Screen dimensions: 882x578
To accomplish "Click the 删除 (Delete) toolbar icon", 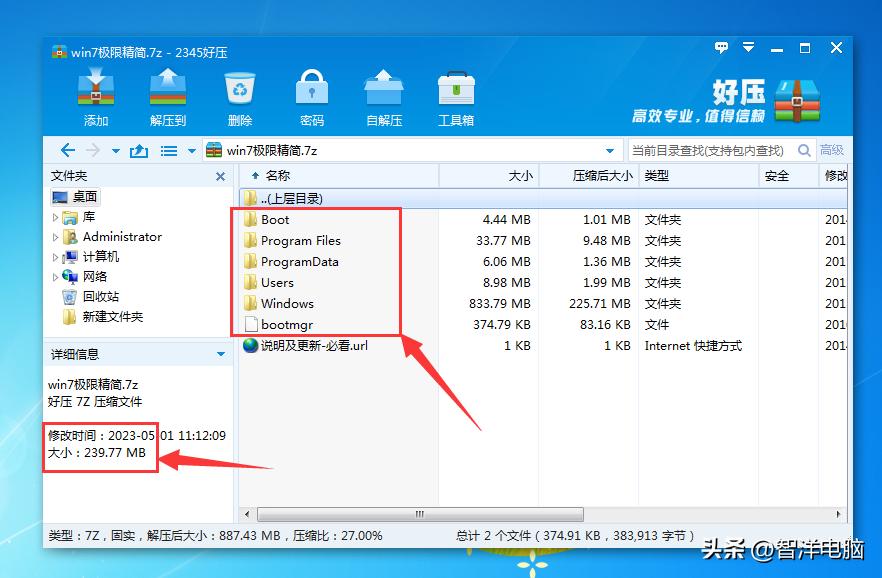I will click(x=239, y=95).
